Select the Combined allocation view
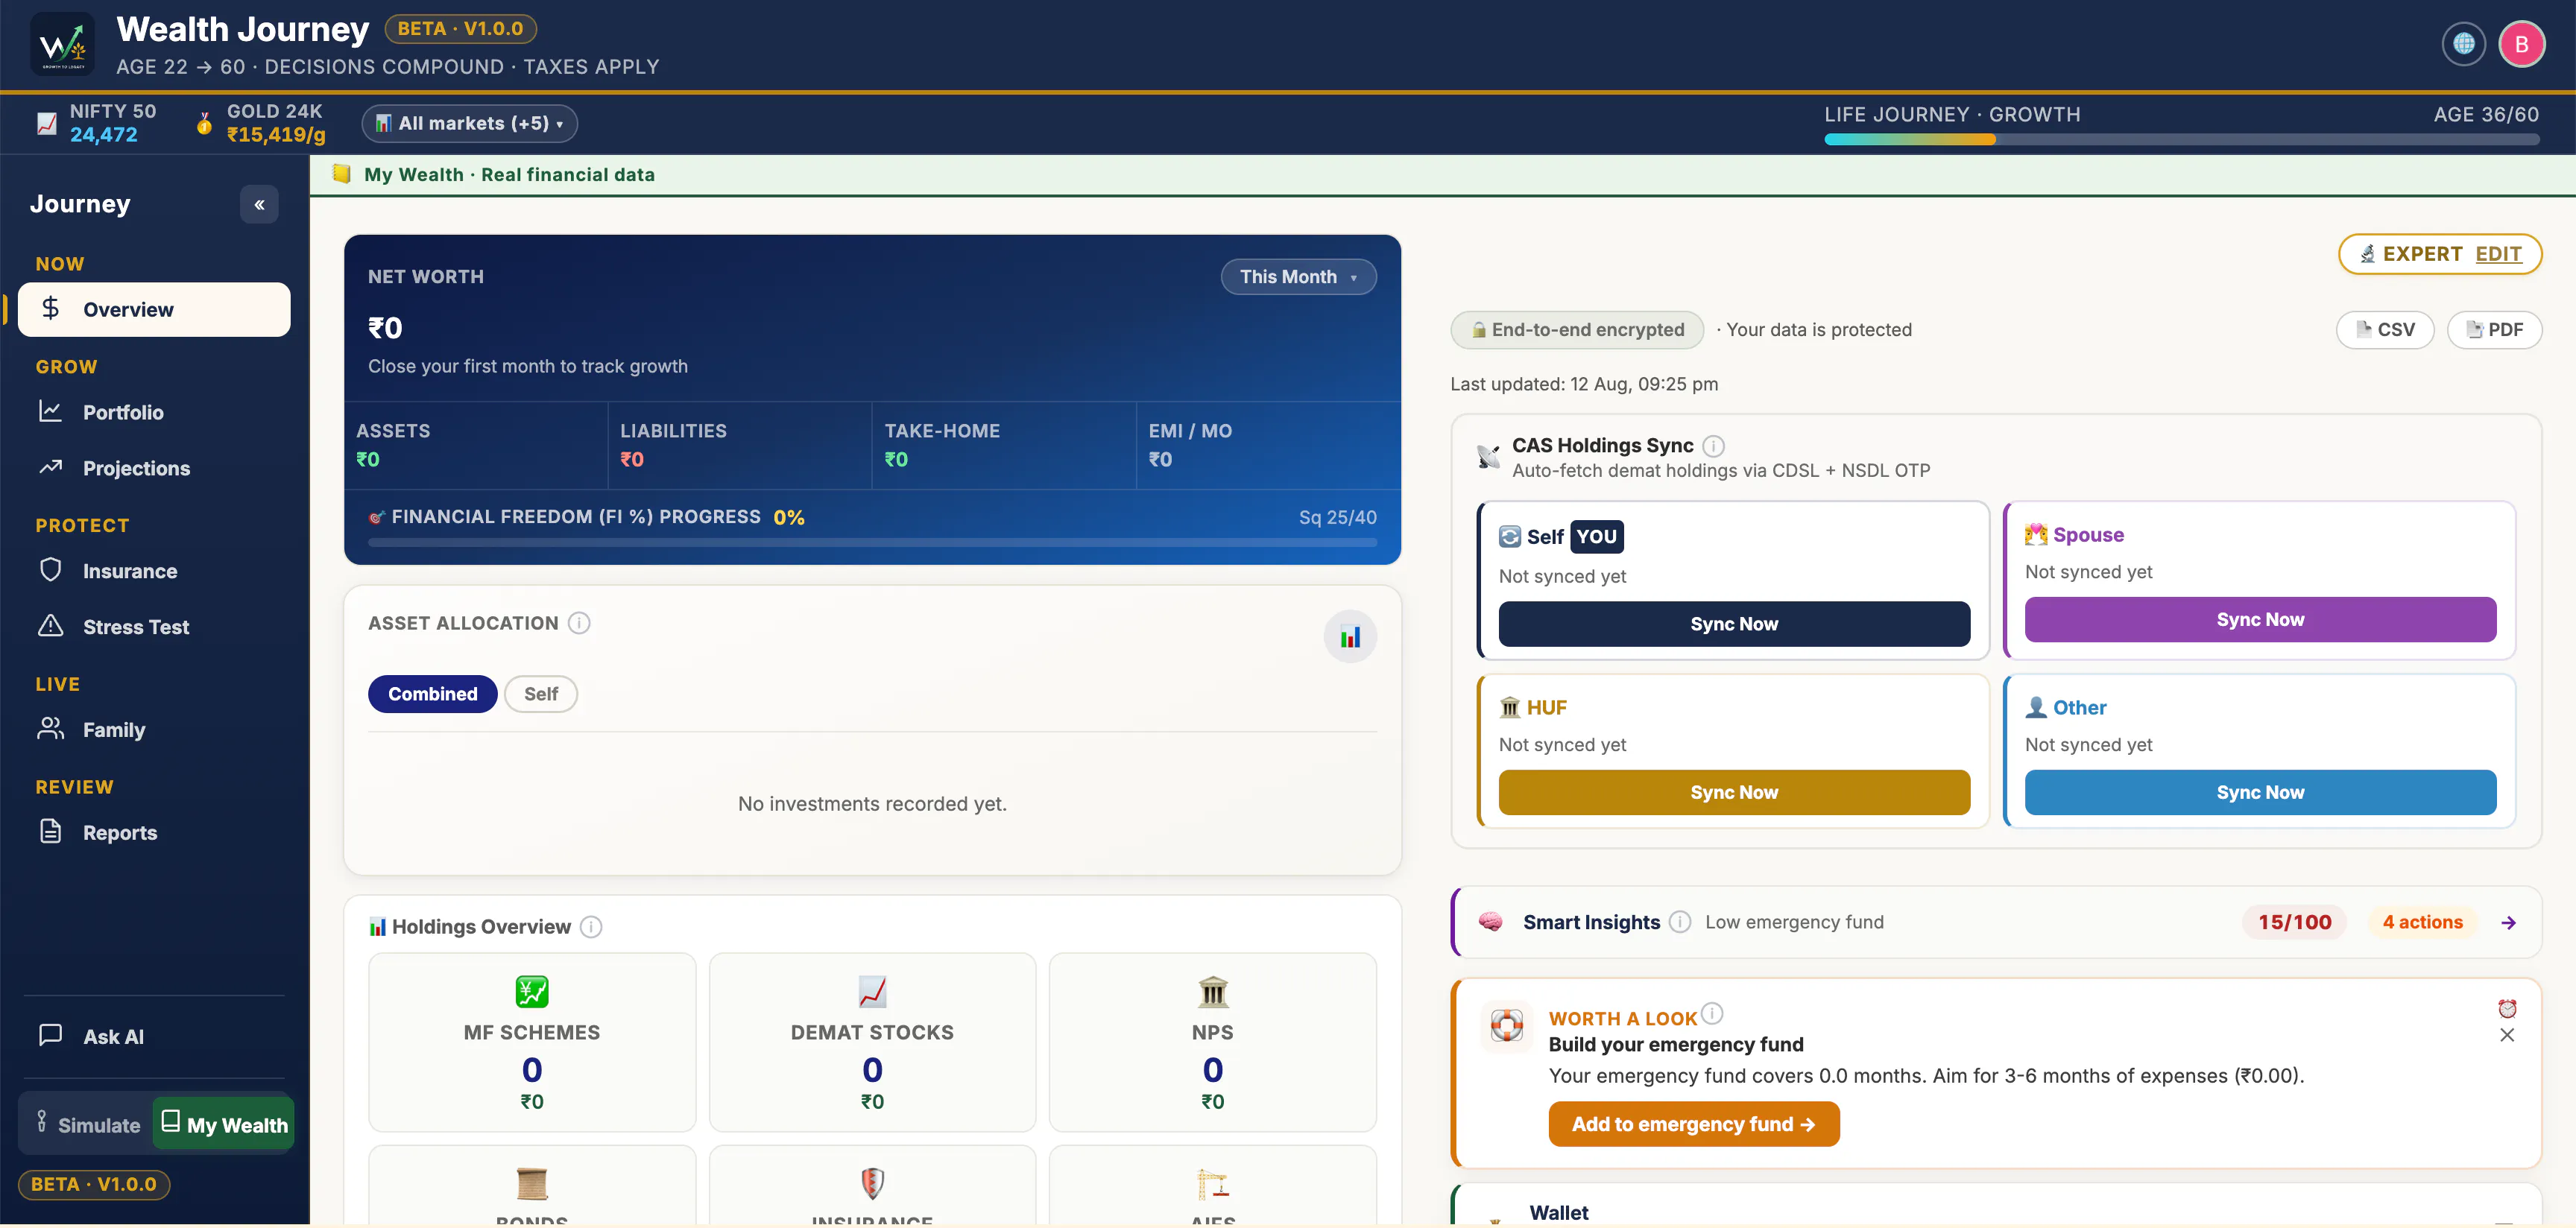 433,694
